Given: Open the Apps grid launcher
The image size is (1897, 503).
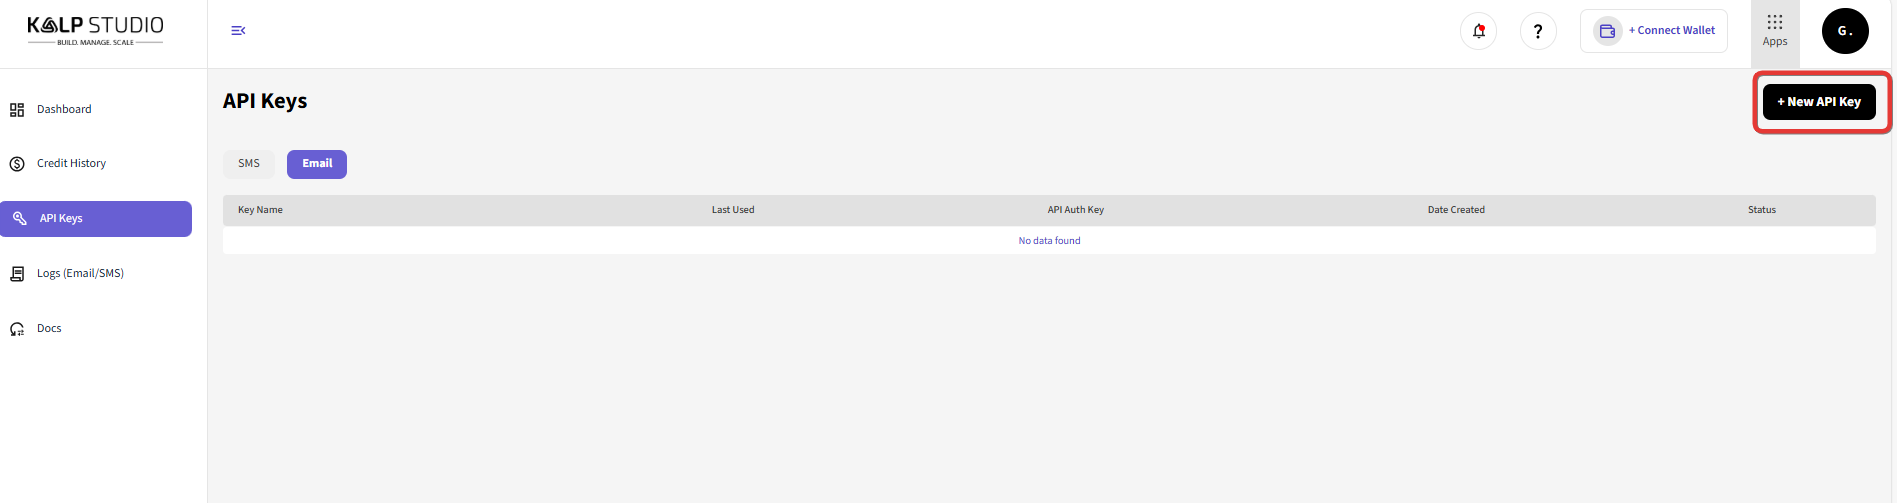Looking at the screenshot, I should click(1774, 30).
